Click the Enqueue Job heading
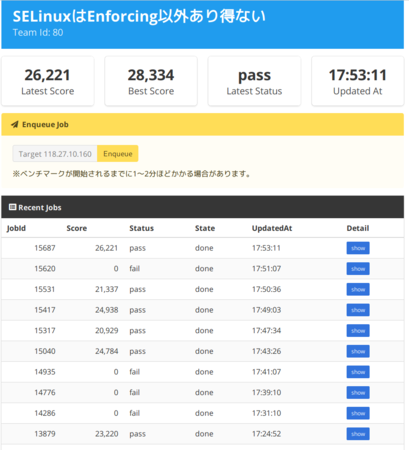 tap(45, 125)
